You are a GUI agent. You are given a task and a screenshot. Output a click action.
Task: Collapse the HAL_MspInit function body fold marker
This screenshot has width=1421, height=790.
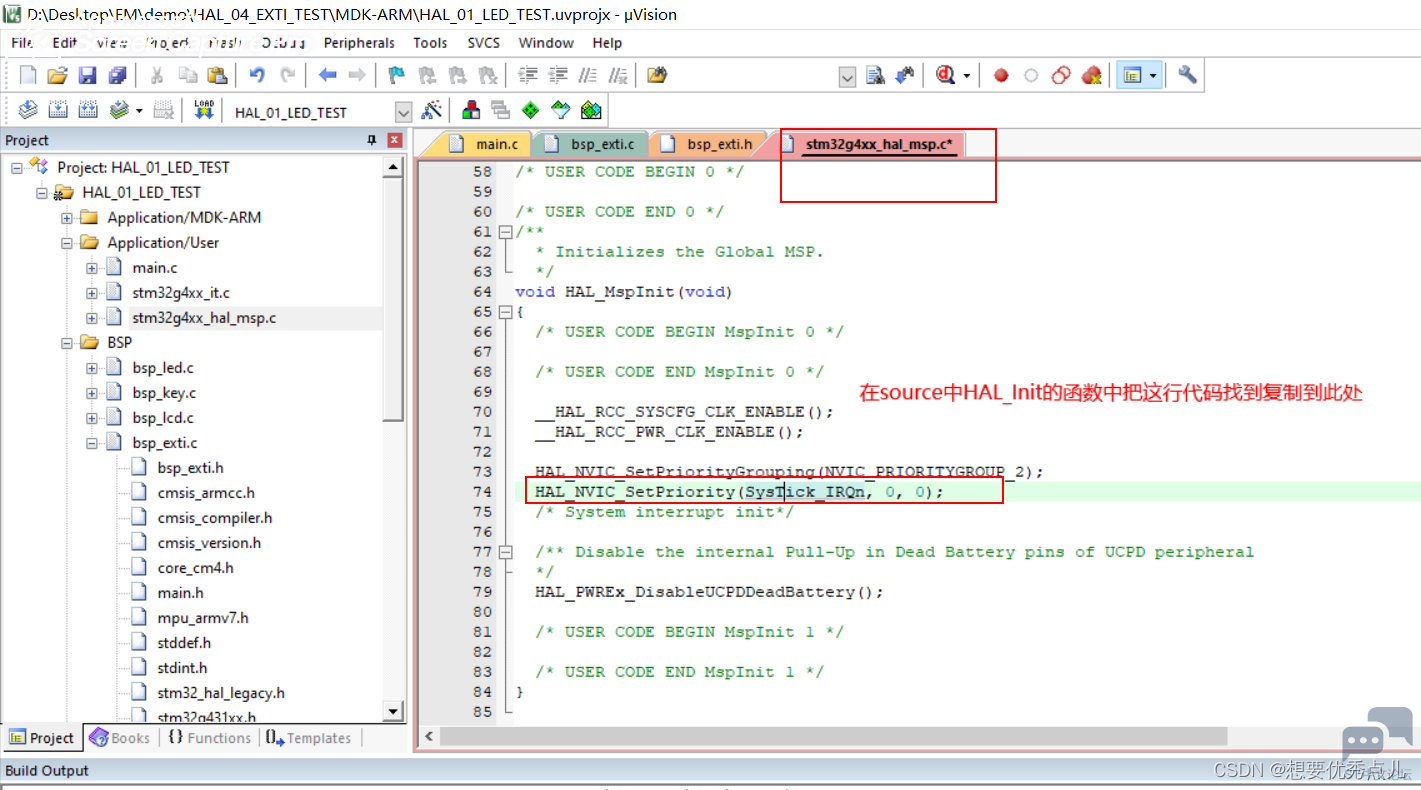[x=505, y=312]
